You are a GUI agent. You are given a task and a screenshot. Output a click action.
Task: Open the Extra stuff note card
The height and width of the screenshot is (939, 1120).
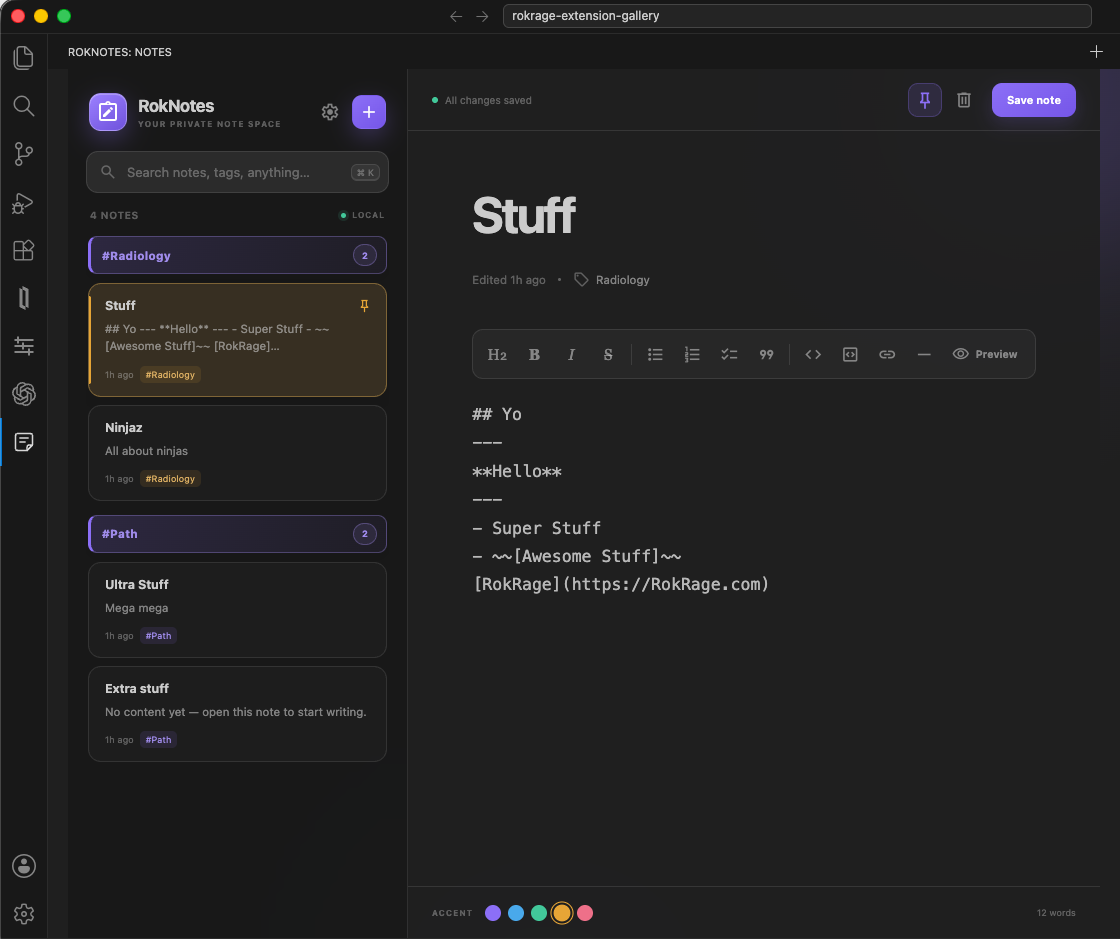pos(237,714)
